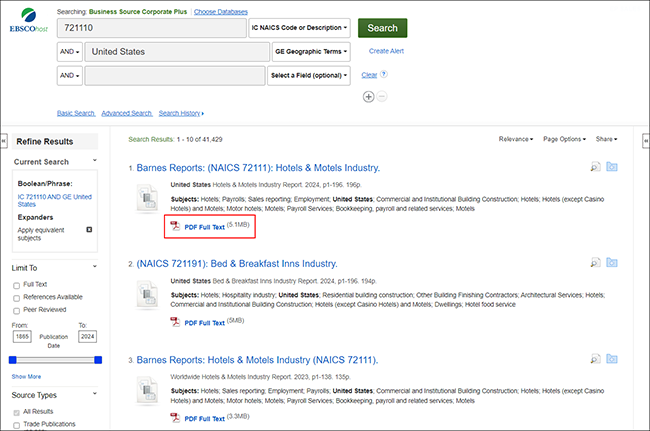The width and height of the screenshot is (650, 431).
Task: Collapse Limit To section
Action: 95,266
